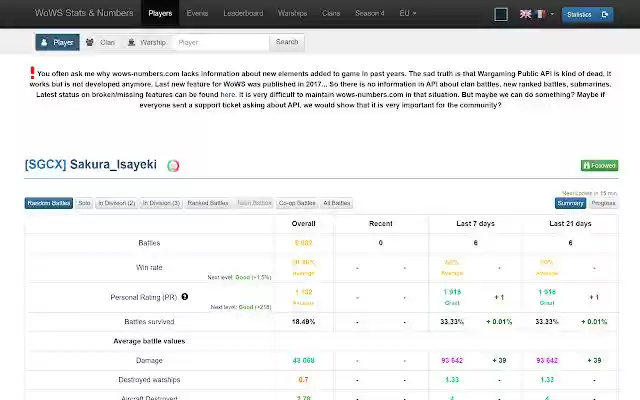Screen dimensions: 640x400
Task: Select the Player search mode toggle
Action: (x=58, y=42)
